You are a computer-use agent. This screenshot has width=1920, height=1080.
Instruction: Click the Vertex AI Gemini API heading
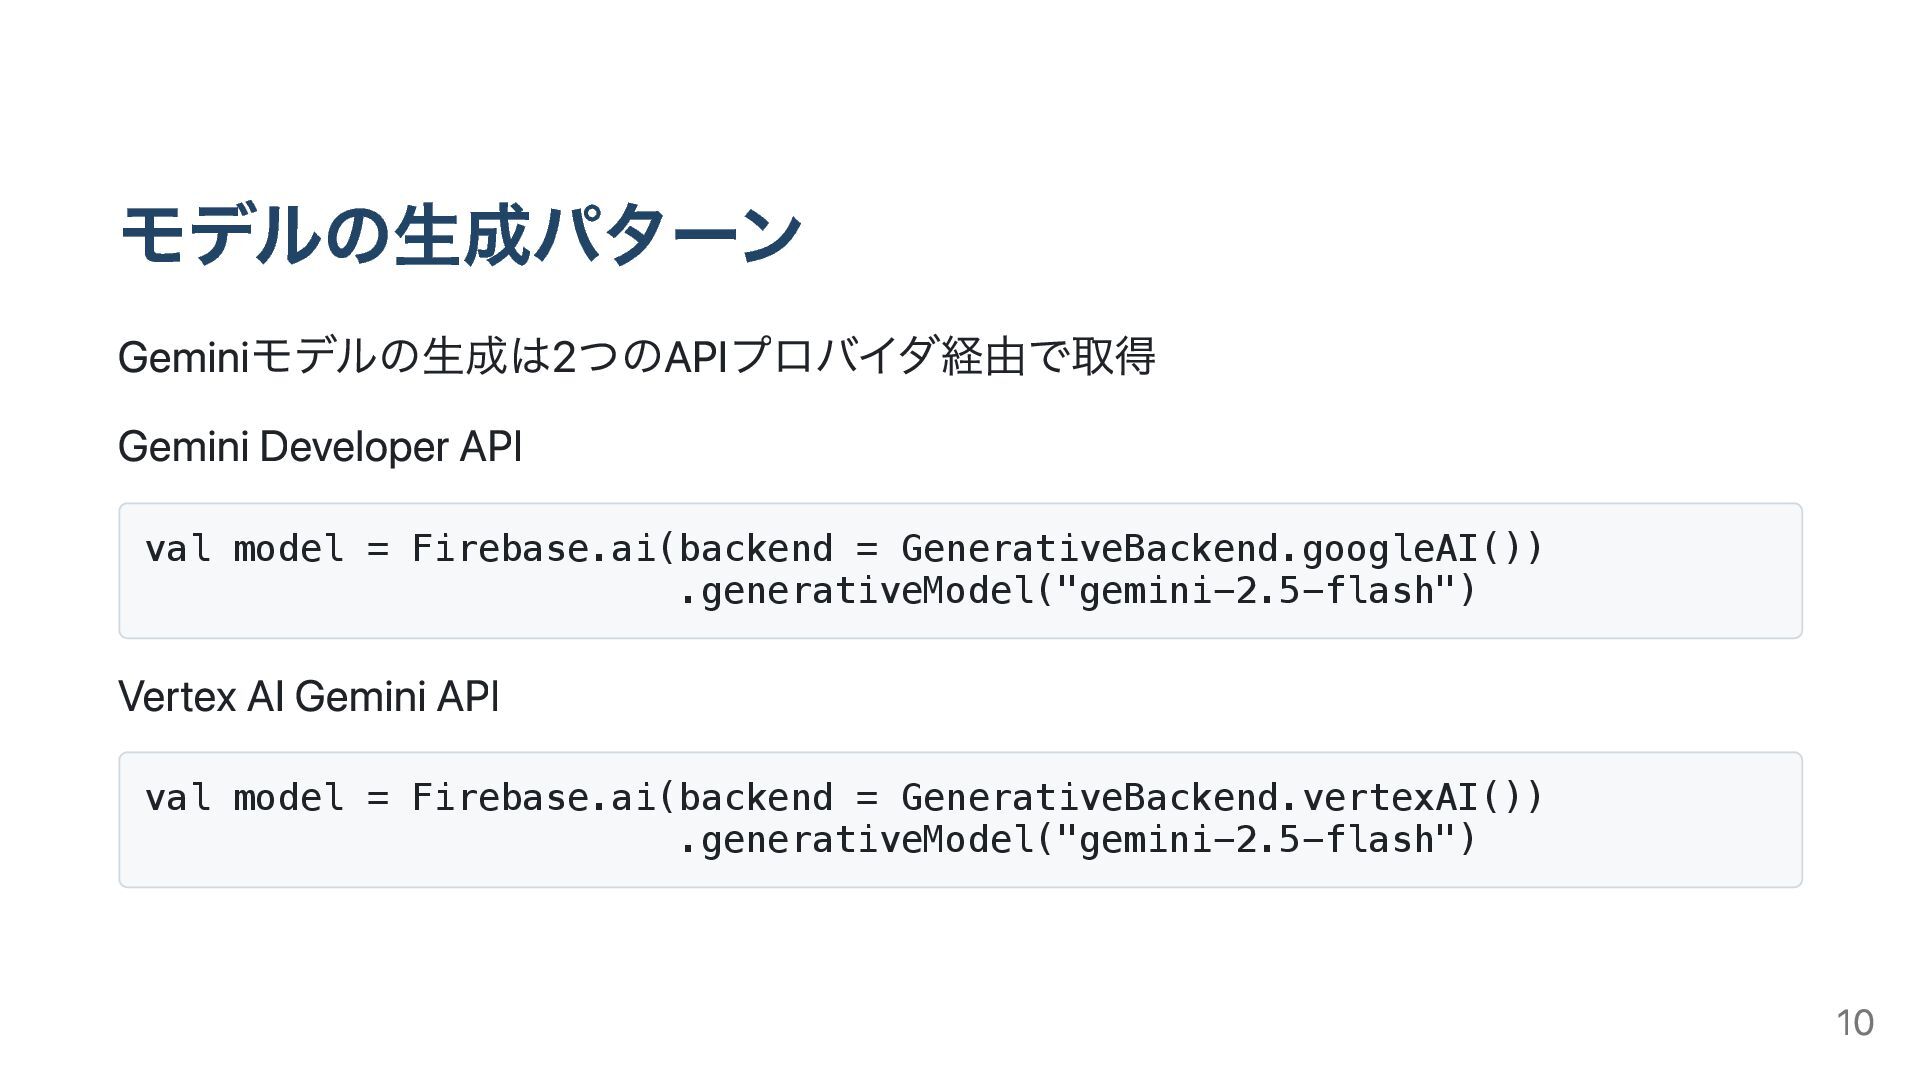(308, 696)
